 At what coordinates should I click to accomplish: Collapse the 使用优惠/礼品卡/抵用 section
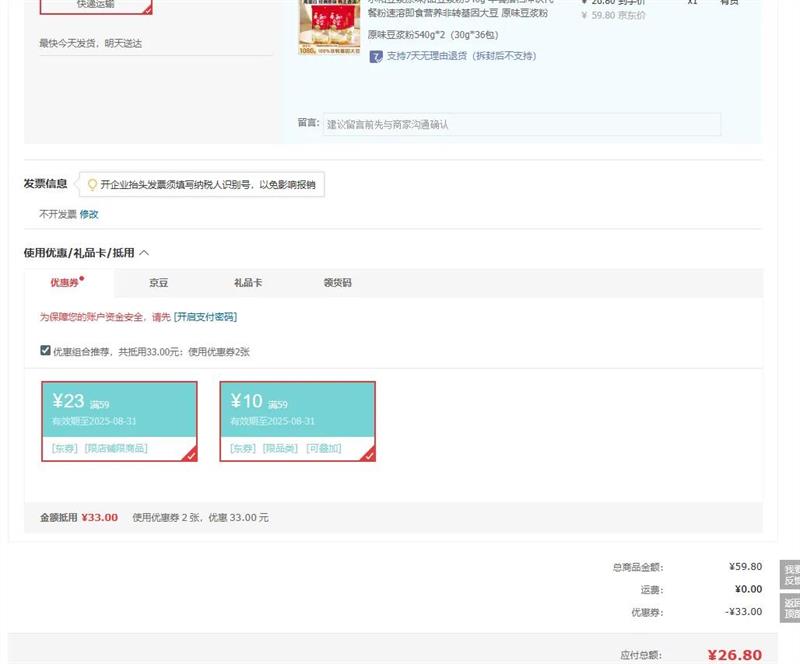click(144, 253)
